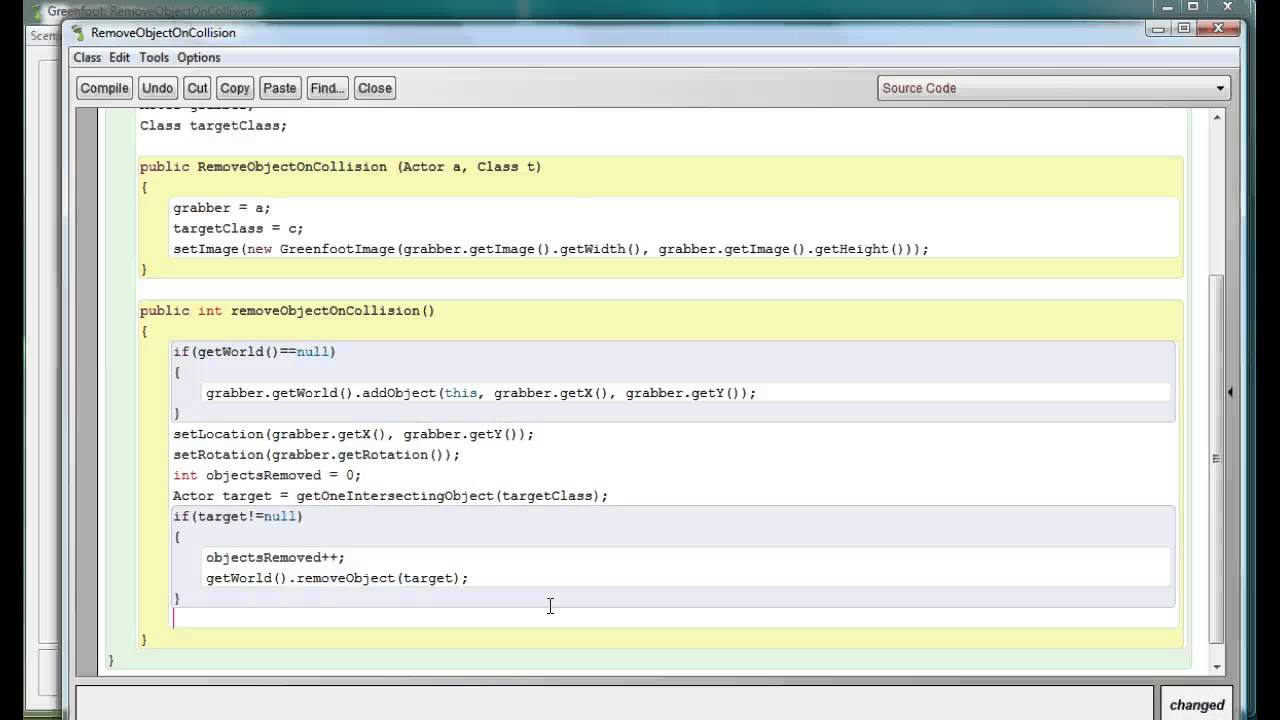Click the scrollbar up arrow
The image size is (1280, 720).
(x=1217, y=117)
